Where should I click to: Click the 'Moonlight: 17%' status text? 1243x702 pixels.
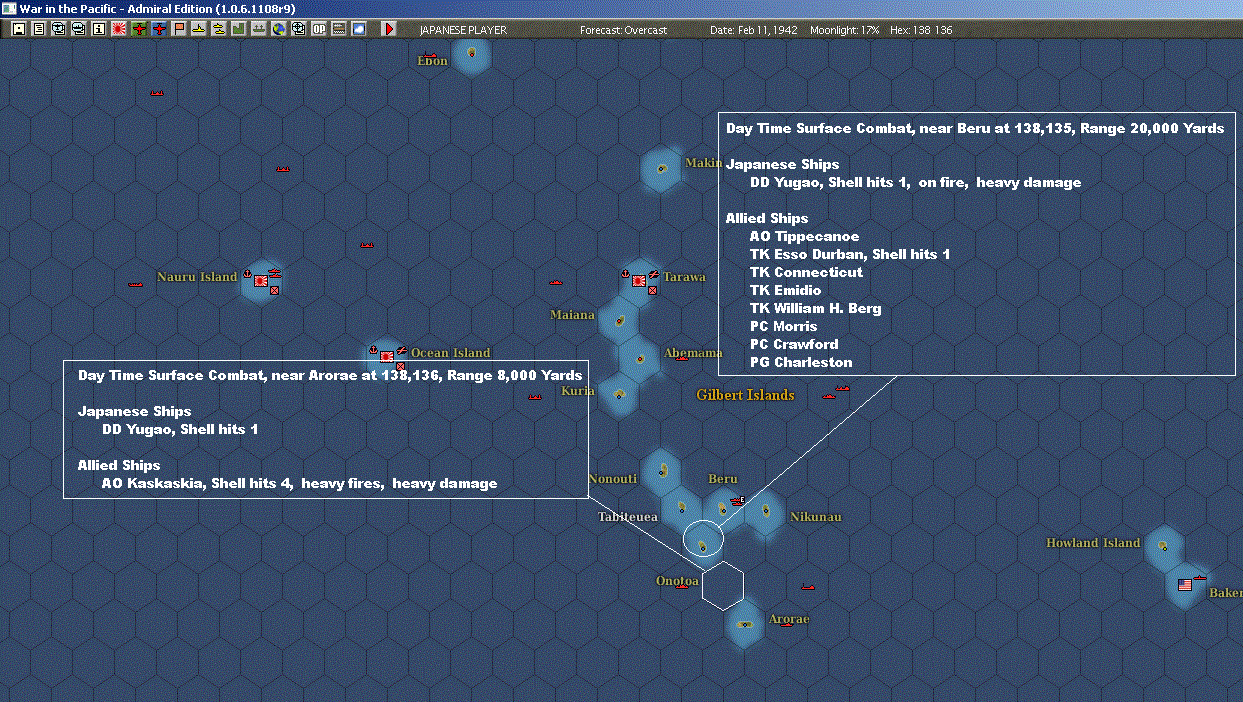point(845,30)
